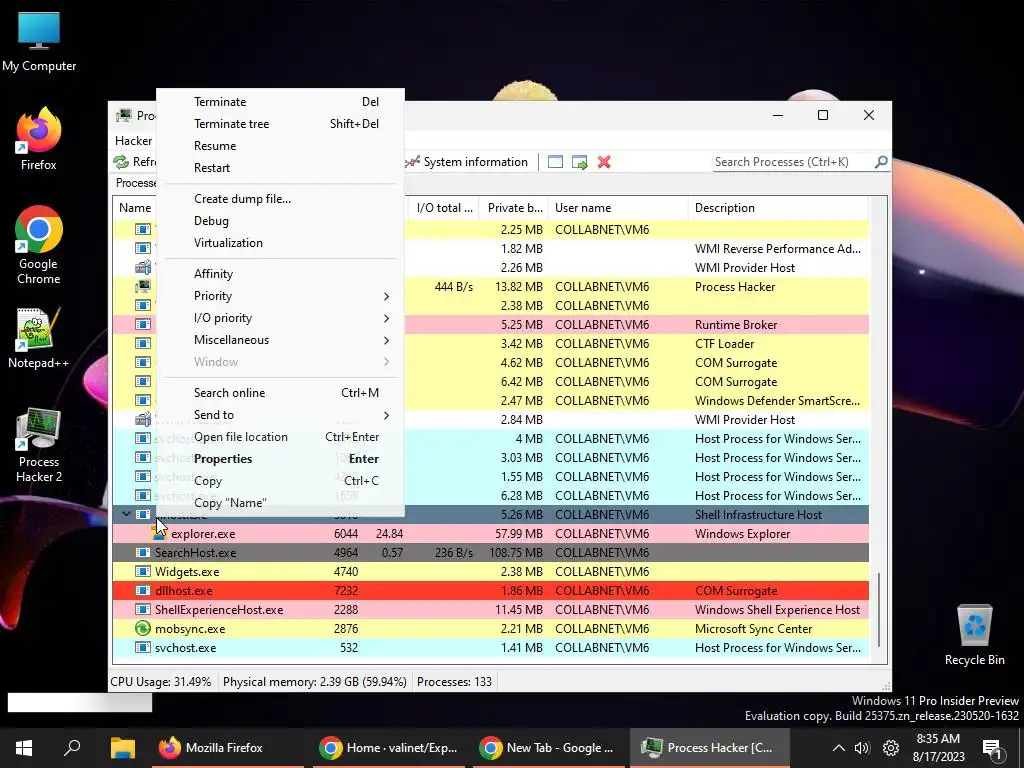The image size is (1024, 768).
Task: Sort by Description column header
Action: pos(778,208)
